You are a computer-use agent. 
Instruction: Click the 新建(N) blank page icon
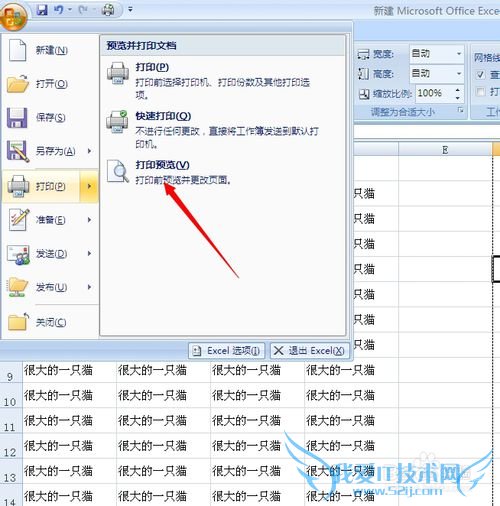[x=17, y=50]
